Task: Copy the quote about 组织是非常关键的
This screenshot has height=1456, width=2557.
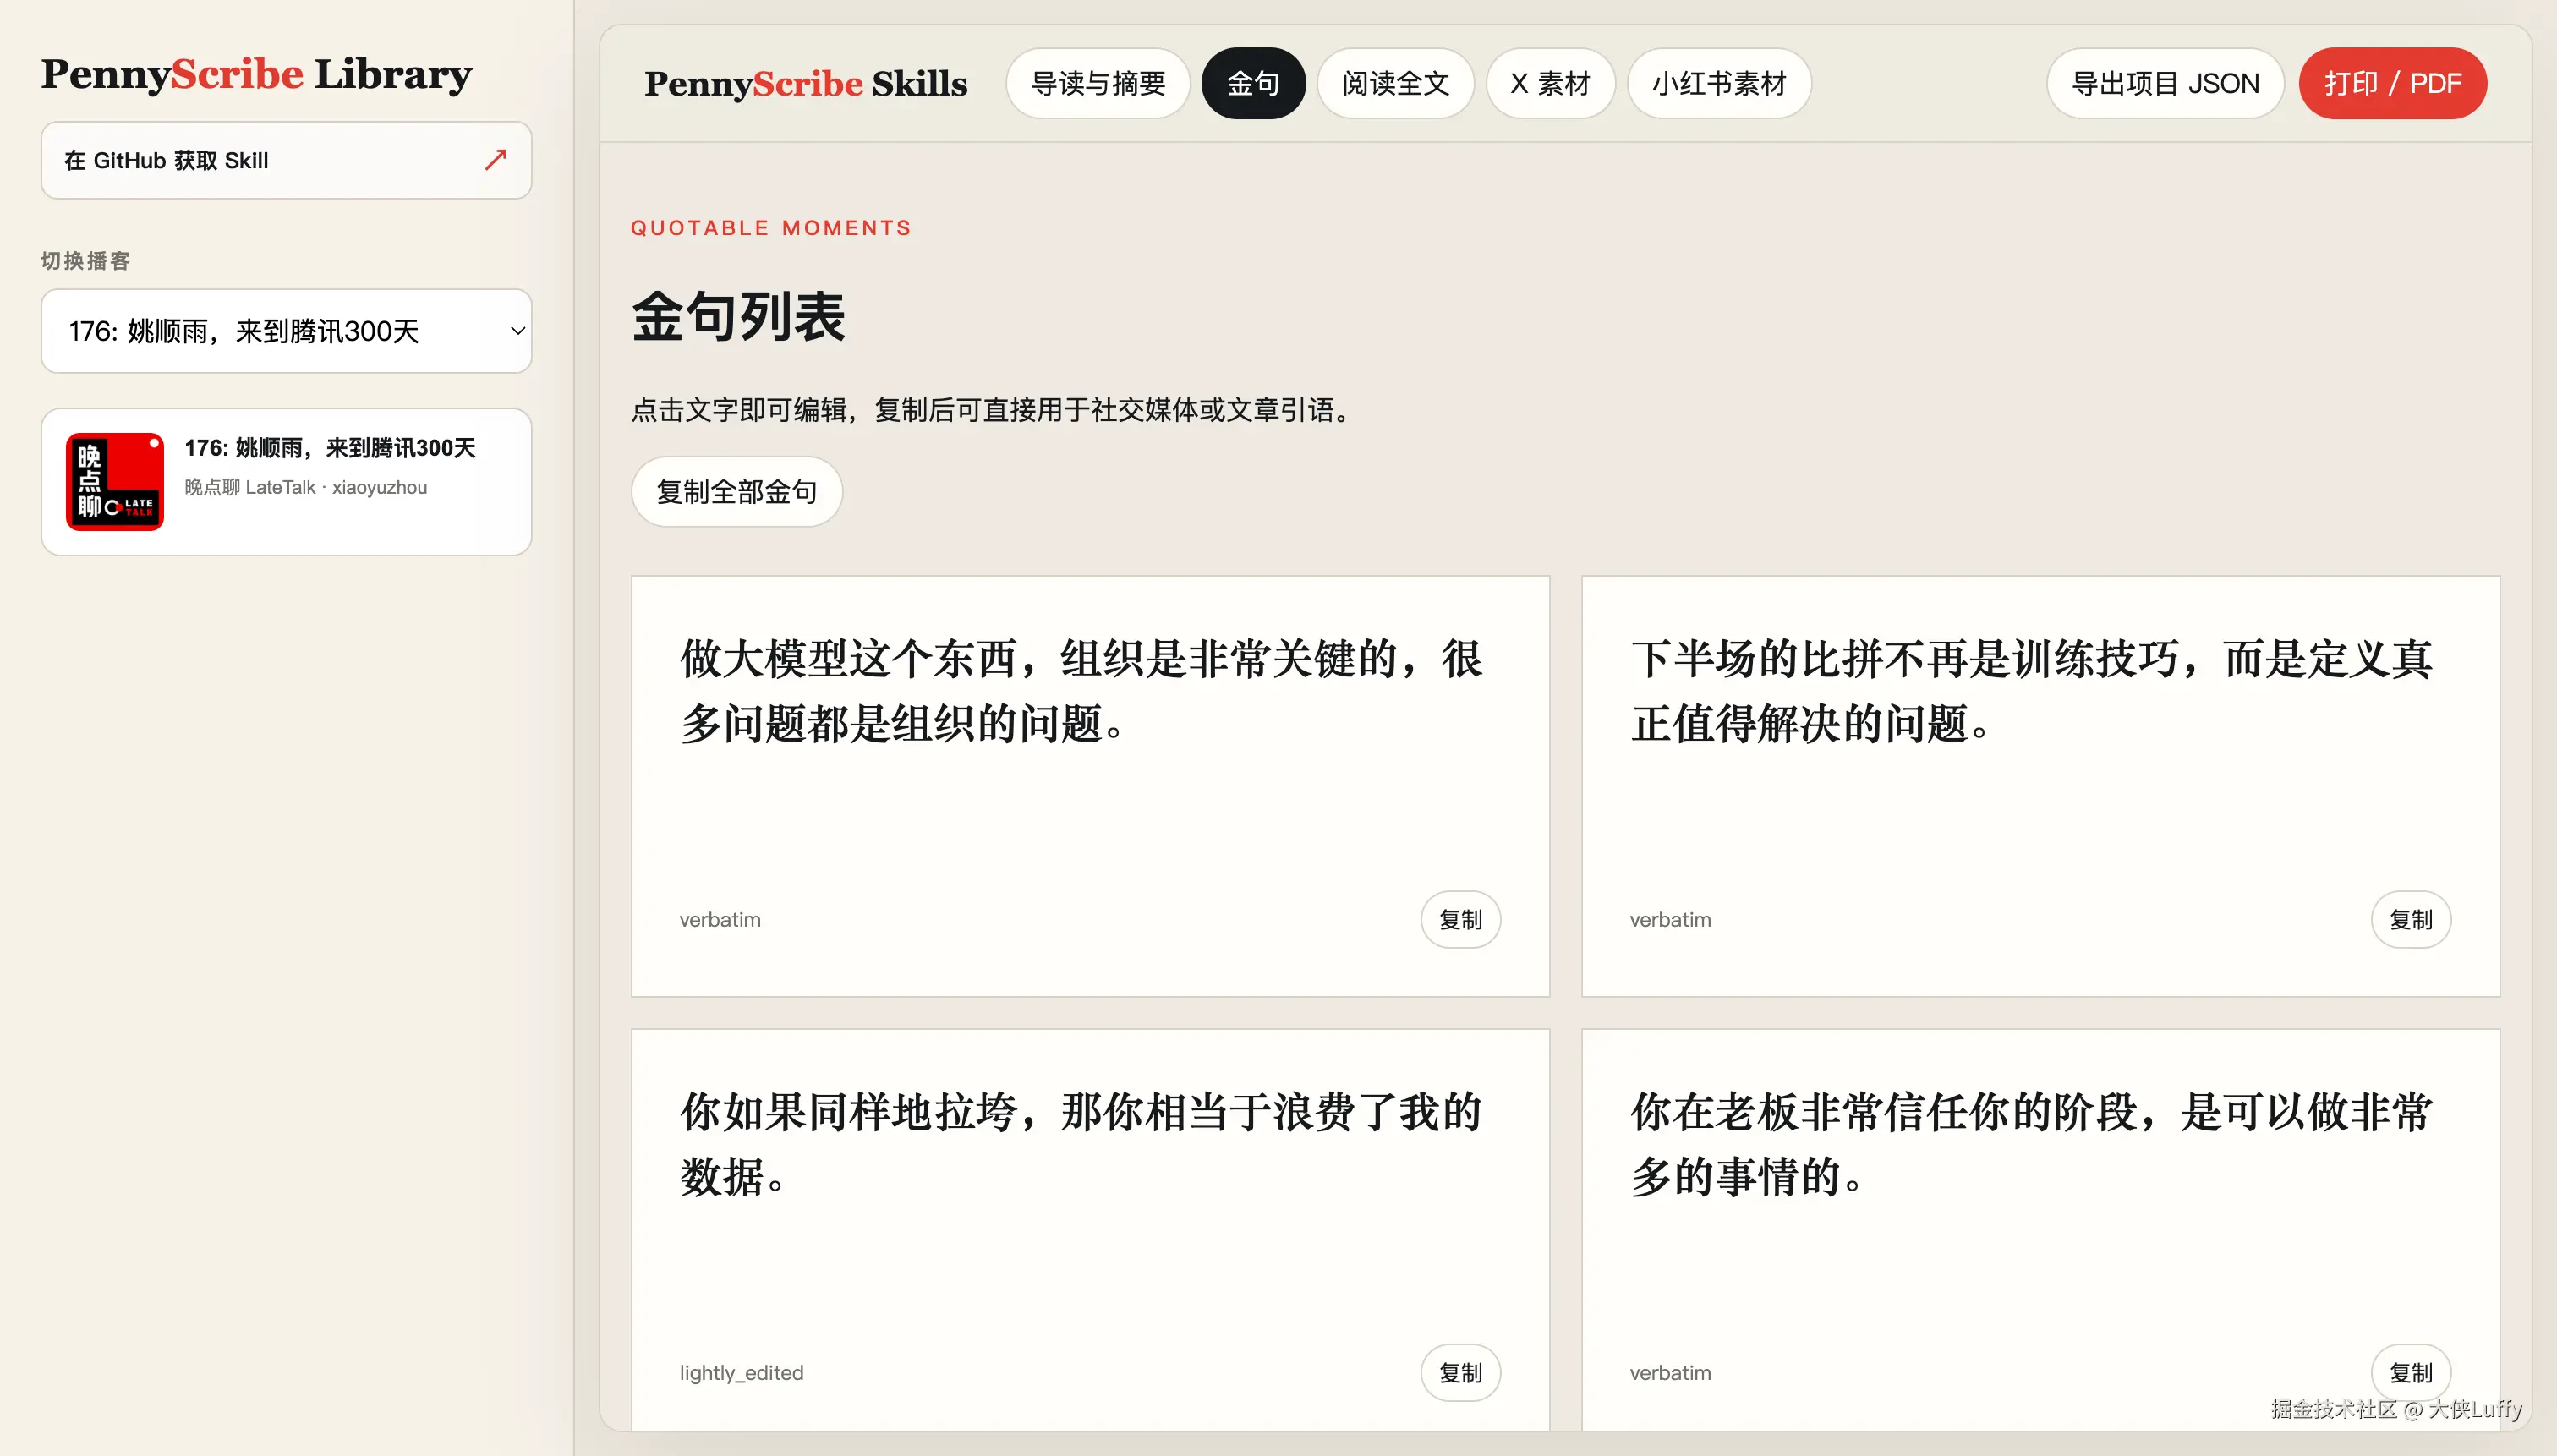Action: (x=1460, y=919)
